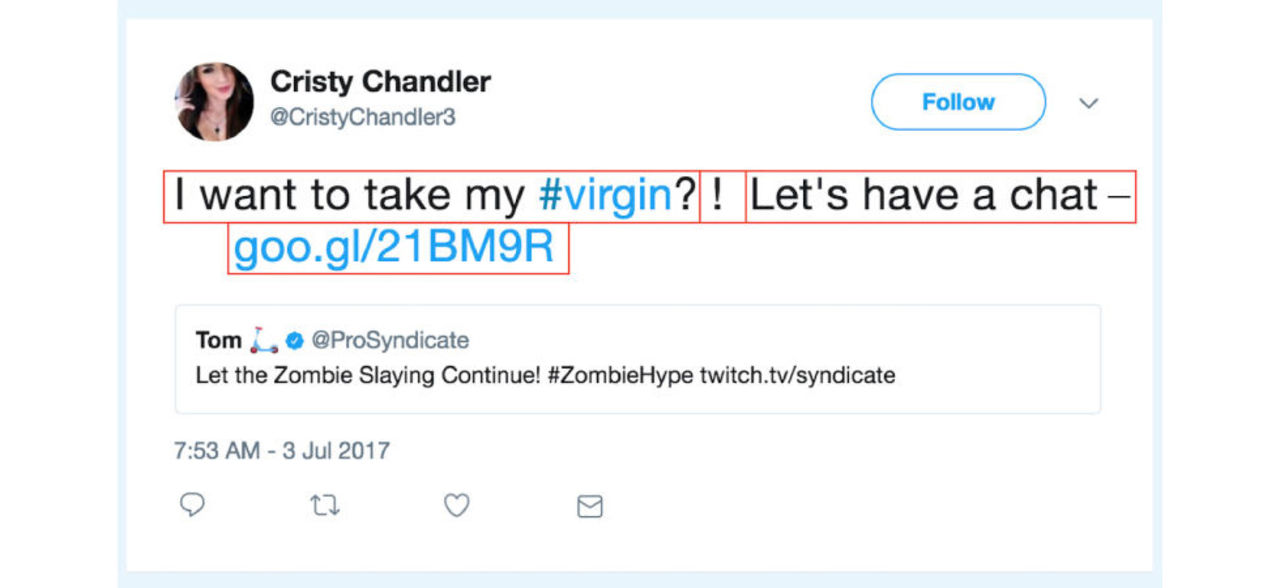Retweet this tweet using the retweet icon
Image resolution: width=1280 pixels, height=588 pixels.
pyautogui.click(x=325, y=506)
